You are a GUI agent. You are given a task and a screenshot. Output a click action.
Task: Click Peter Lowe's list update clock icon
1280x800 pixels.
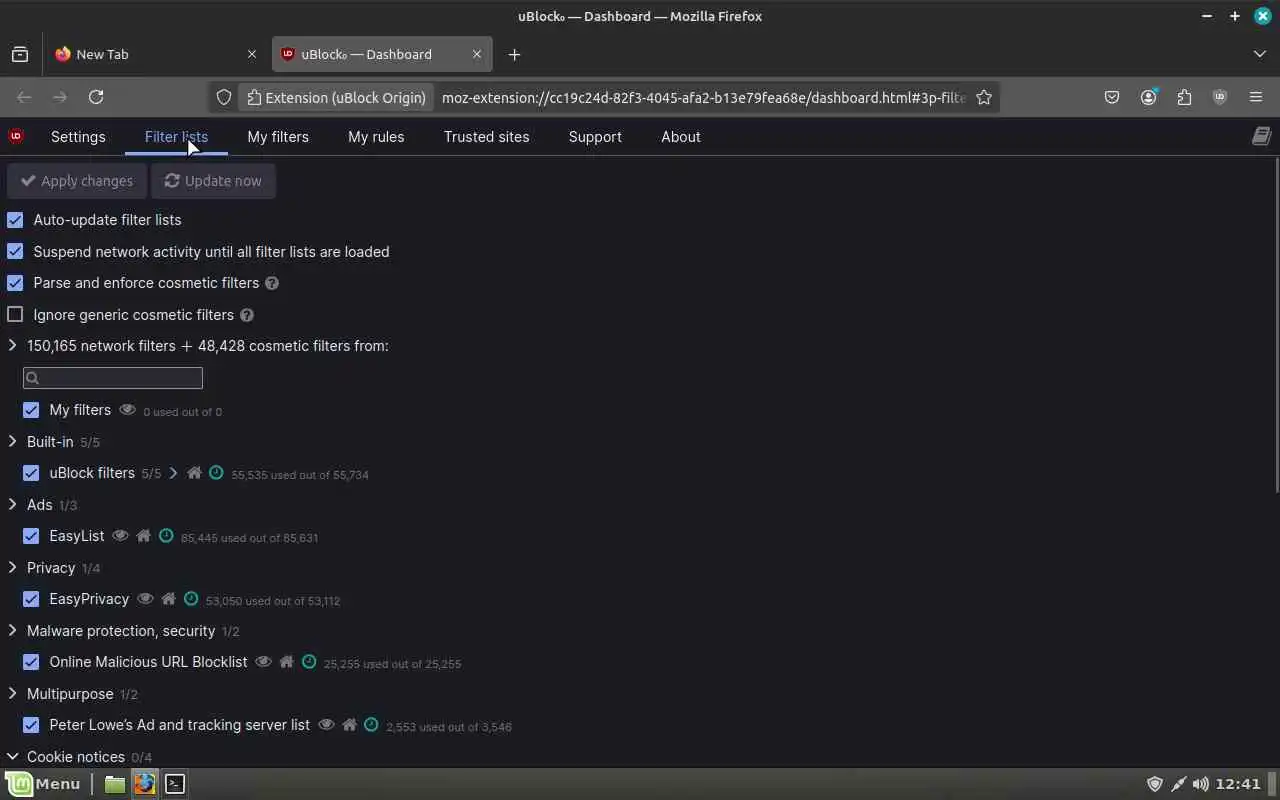(371, 725)
